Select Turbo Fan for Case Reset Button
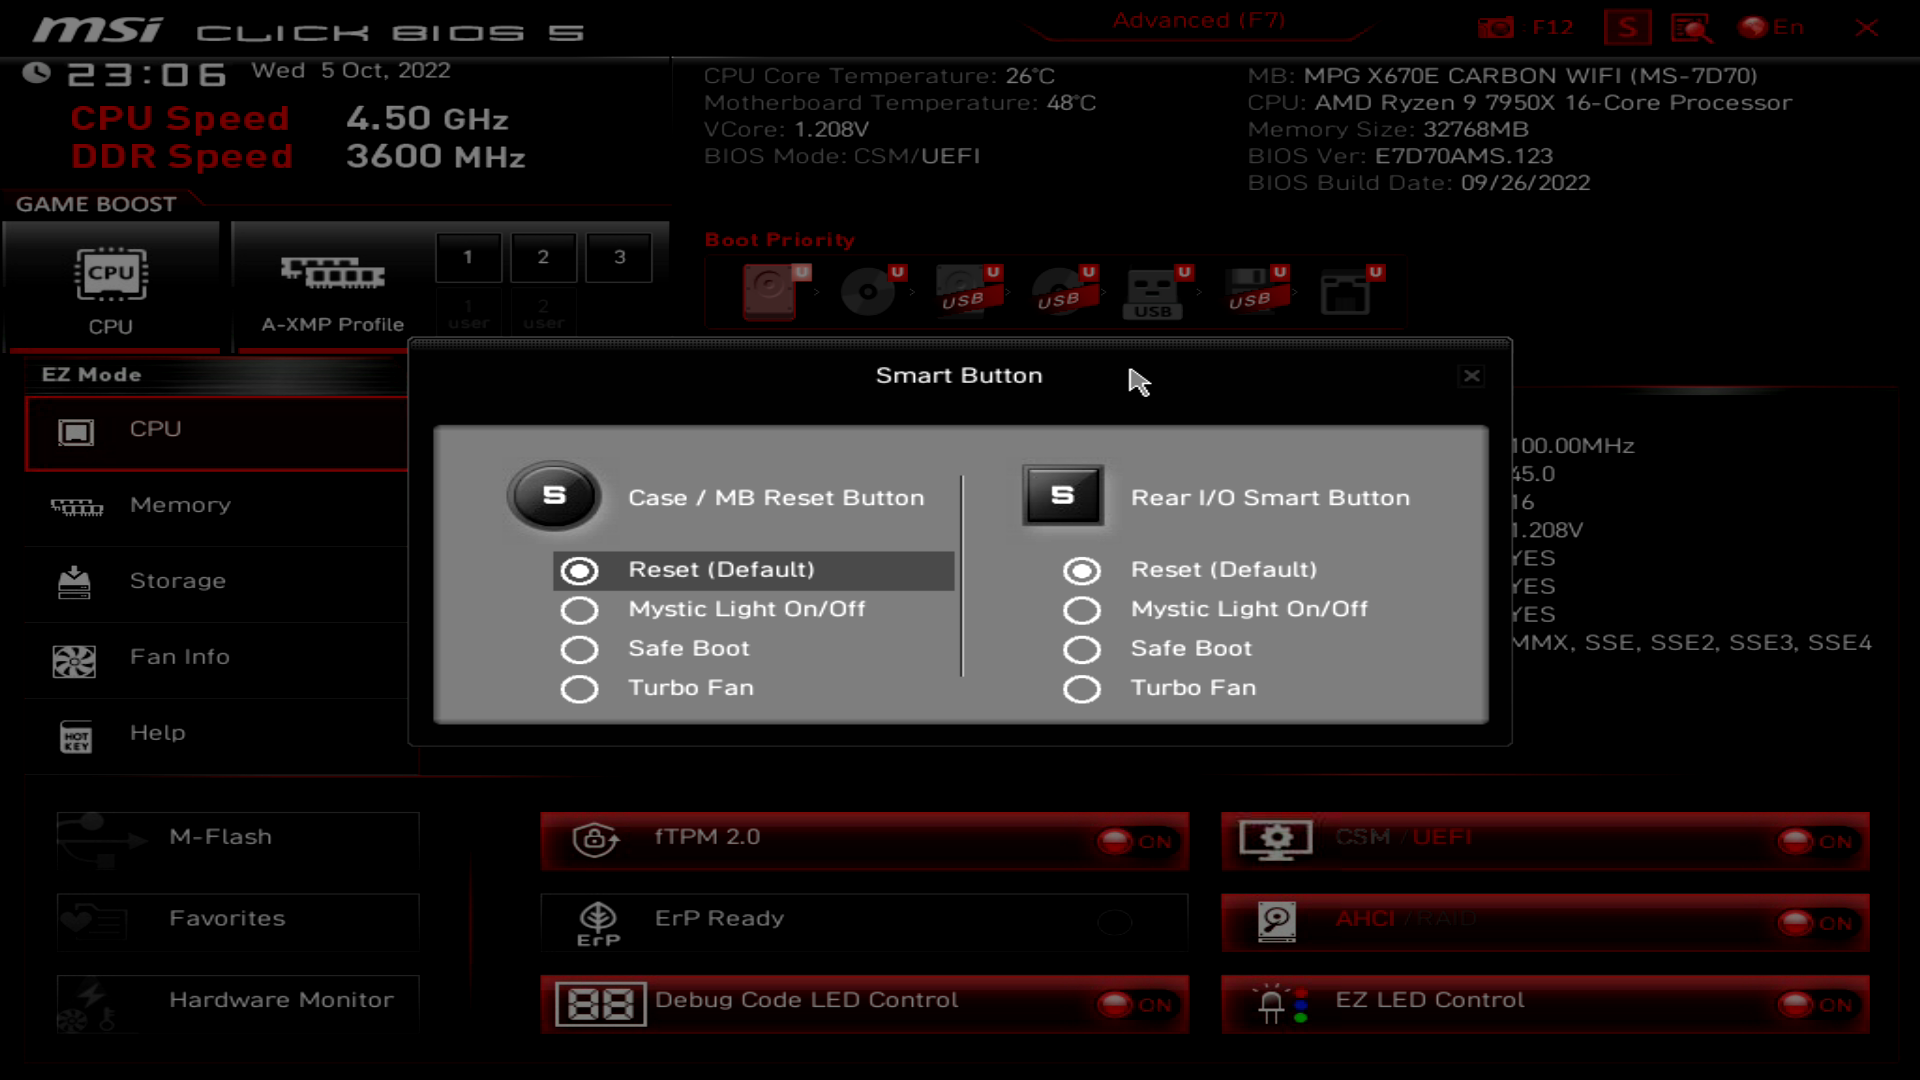Viewport: 1920px width, 1080px height. coord(579,689)
